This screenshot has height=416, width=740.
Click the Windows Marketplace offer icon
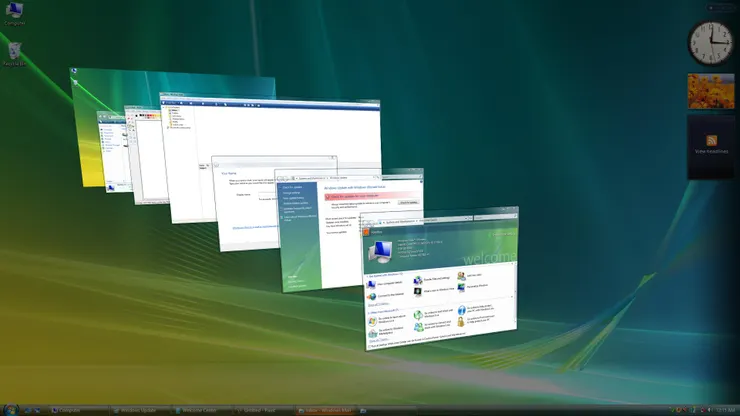click(x=372, y=333)
